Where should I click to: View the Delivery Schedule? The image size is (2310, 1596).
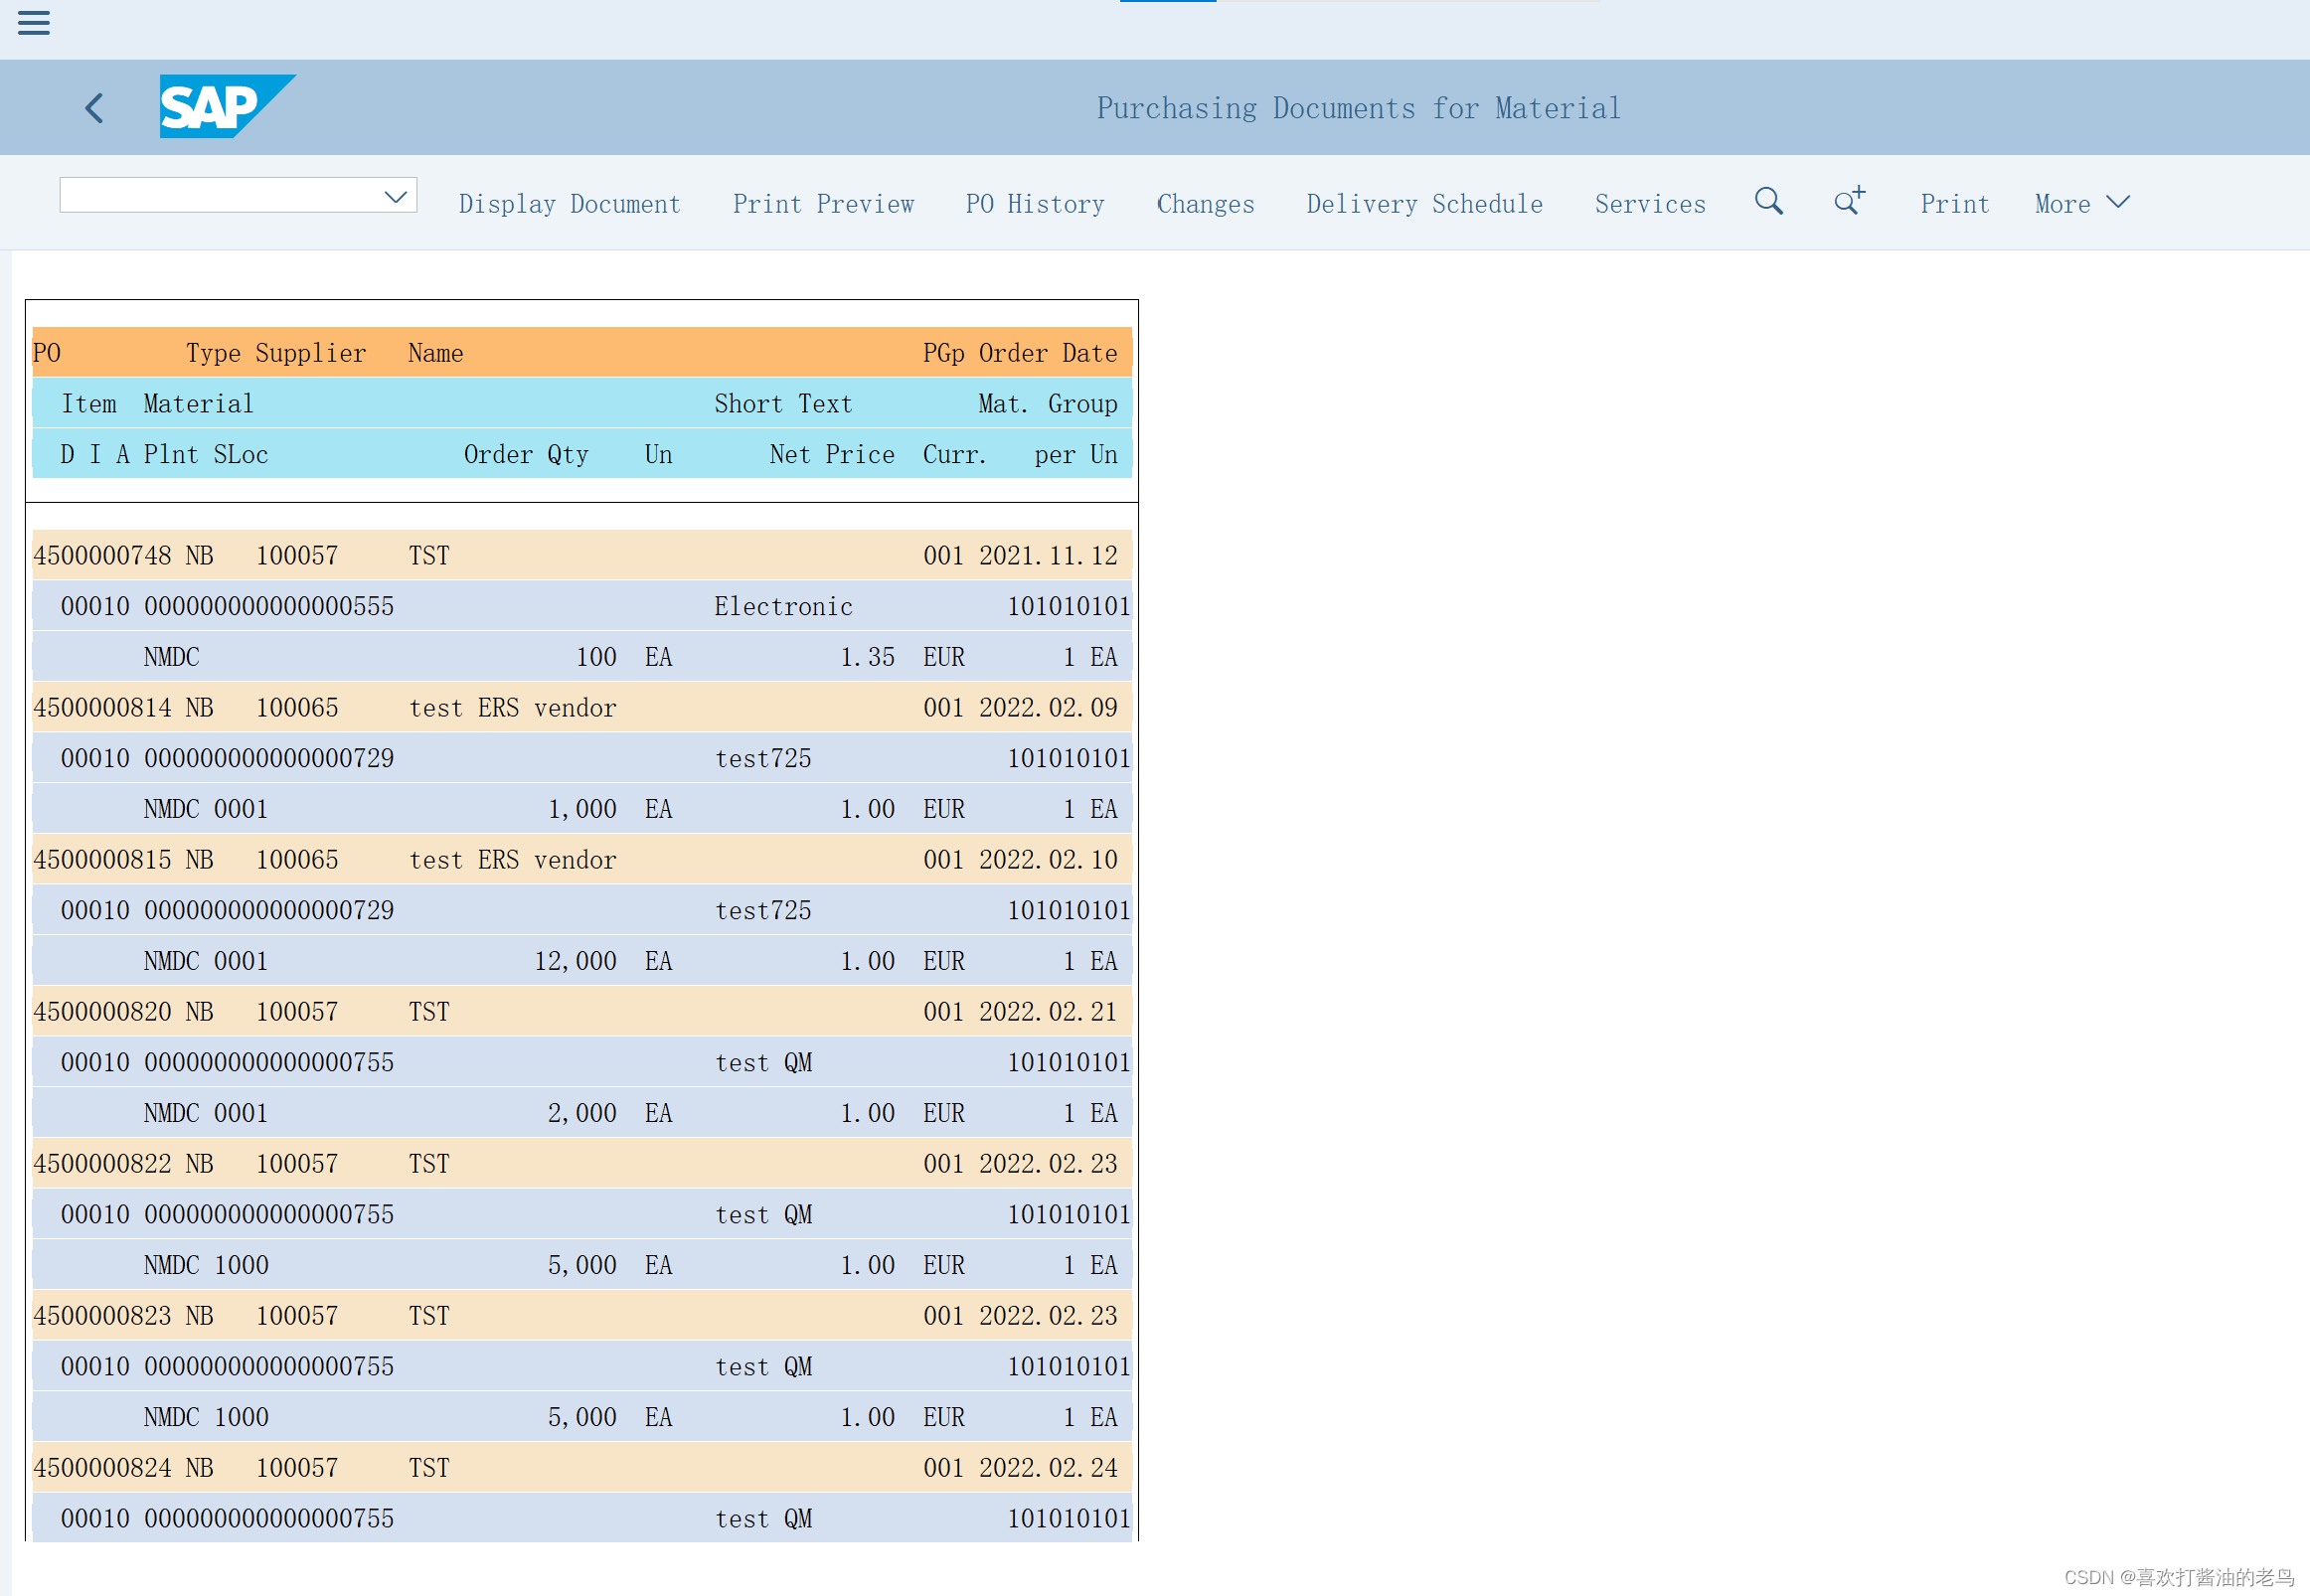(1424, 204)
